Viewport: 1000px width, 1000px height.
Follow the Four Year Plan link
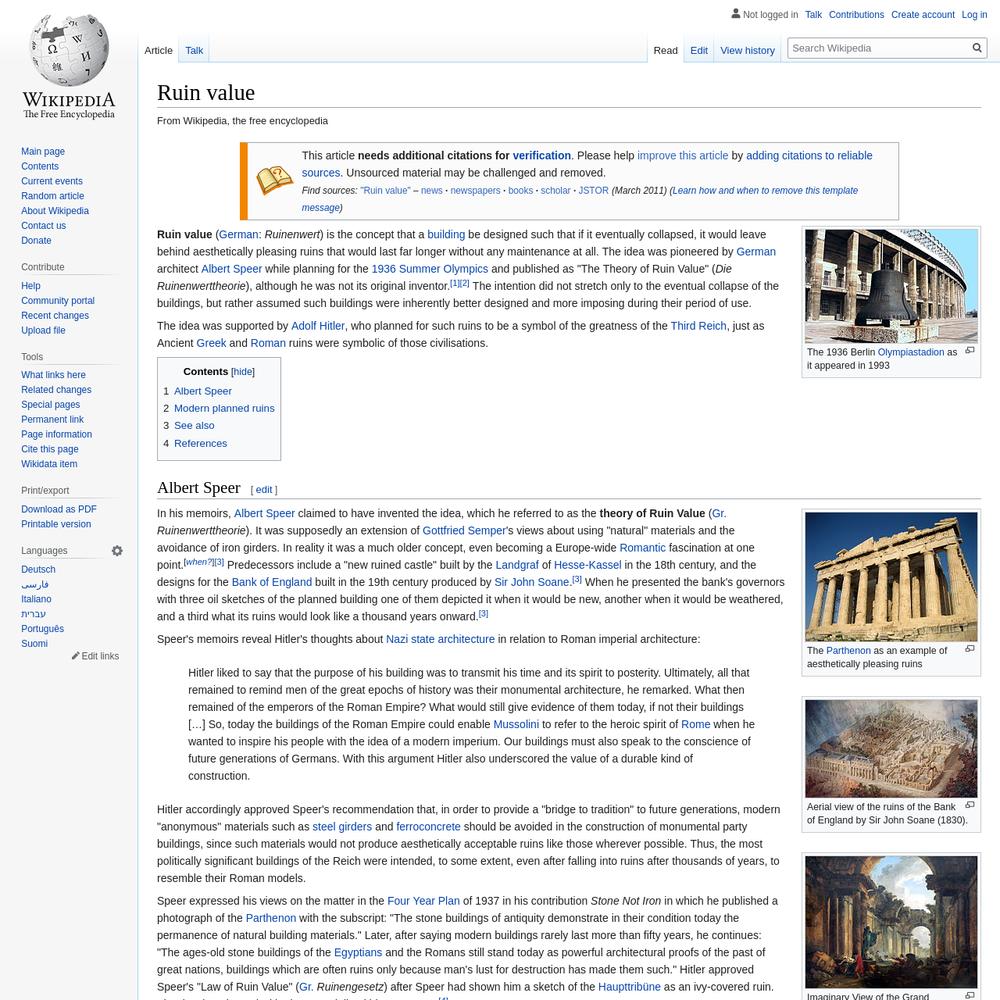423,901
